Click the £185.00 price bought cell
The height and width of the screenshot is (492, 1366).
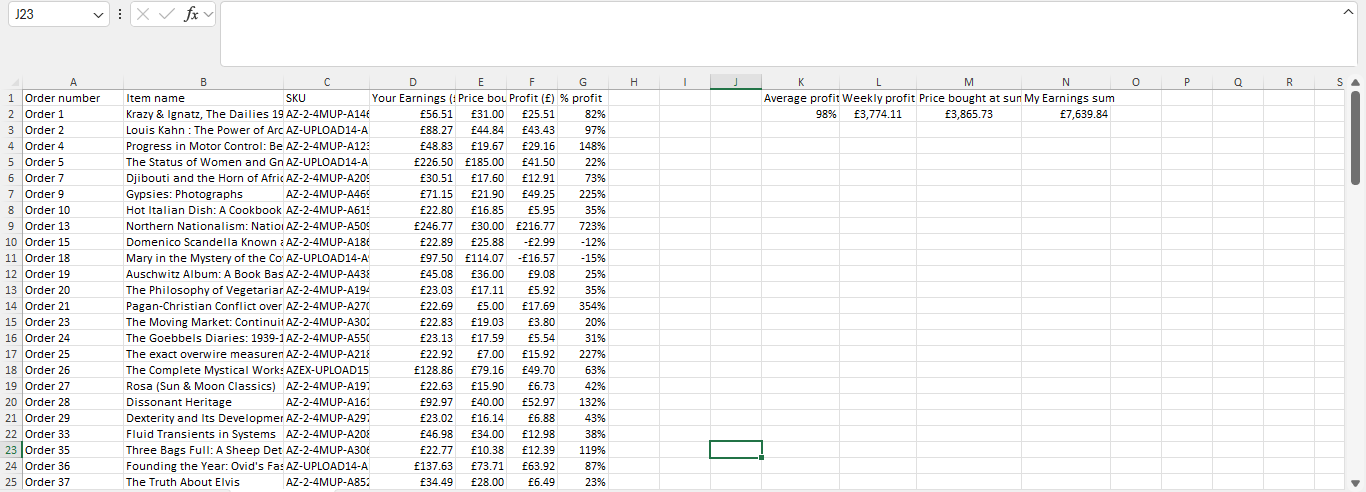(x=482, y=162)
